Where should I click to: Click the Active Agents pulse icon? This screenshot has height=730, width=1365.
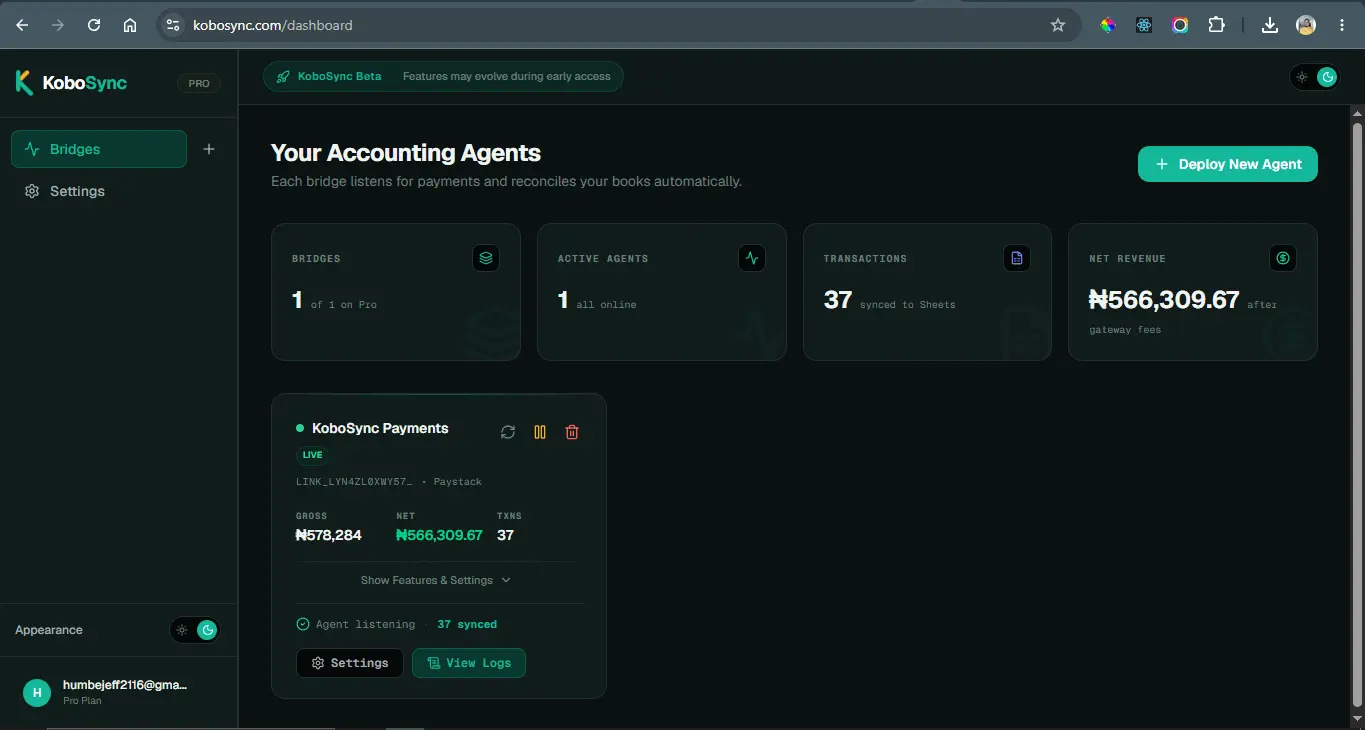tap(752, 258)
